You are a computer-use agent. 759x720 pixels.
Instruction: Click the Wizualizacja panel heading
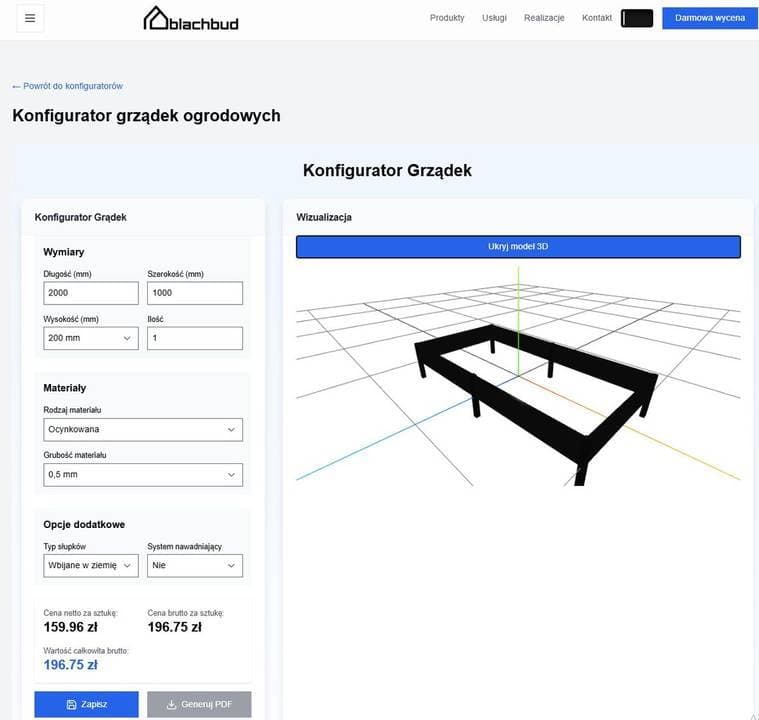pos(324,217)
